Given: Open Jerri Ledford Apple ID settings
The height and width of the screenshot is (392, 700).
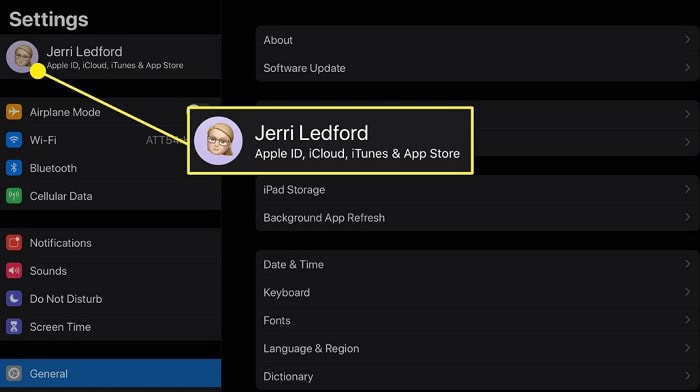Looking at the screenshot, I should tap(110, 57).
